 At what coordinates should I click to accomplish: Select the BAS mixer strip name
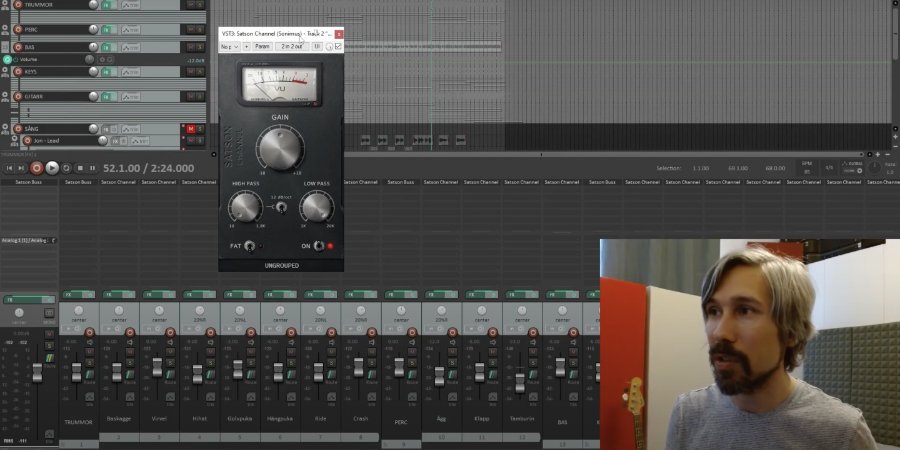coord(562,422)
